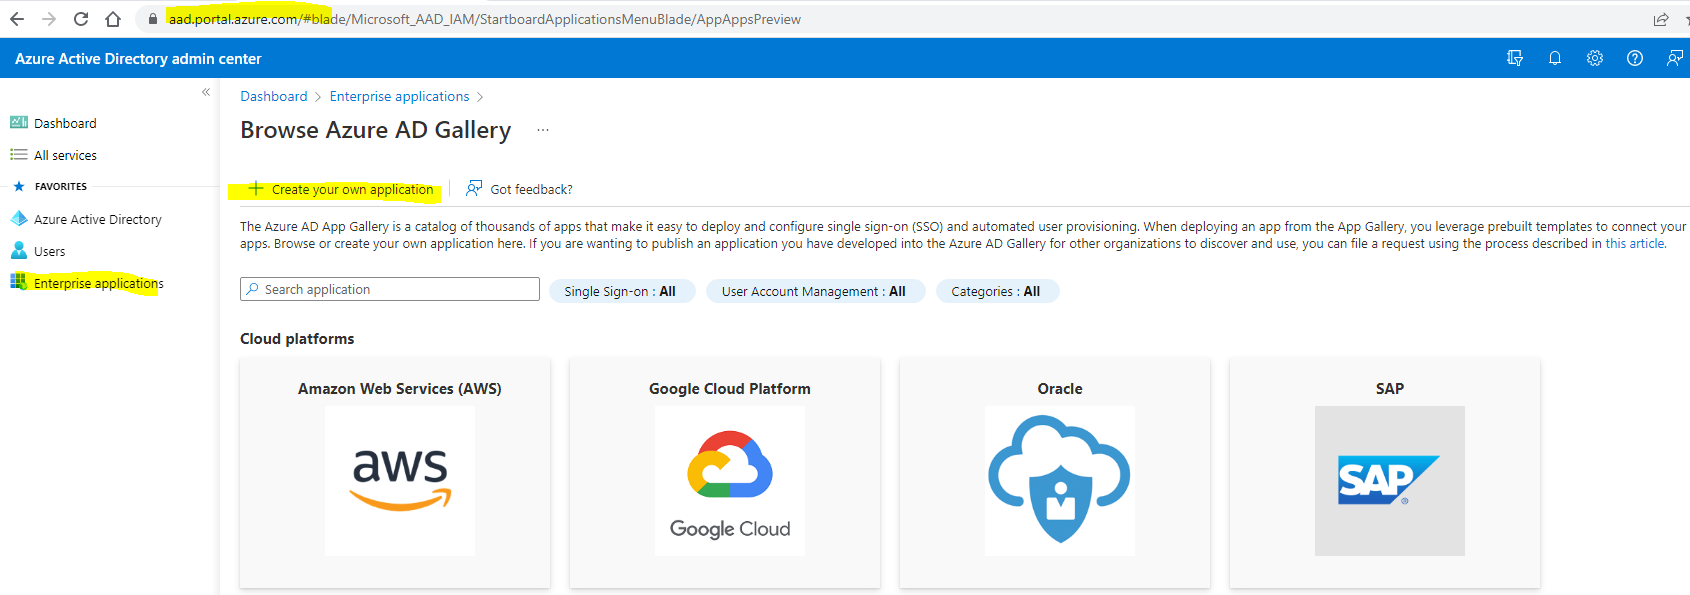This screenshot has height=595, width=1690.
Task: Click the Search application input field
Action: 390,289
